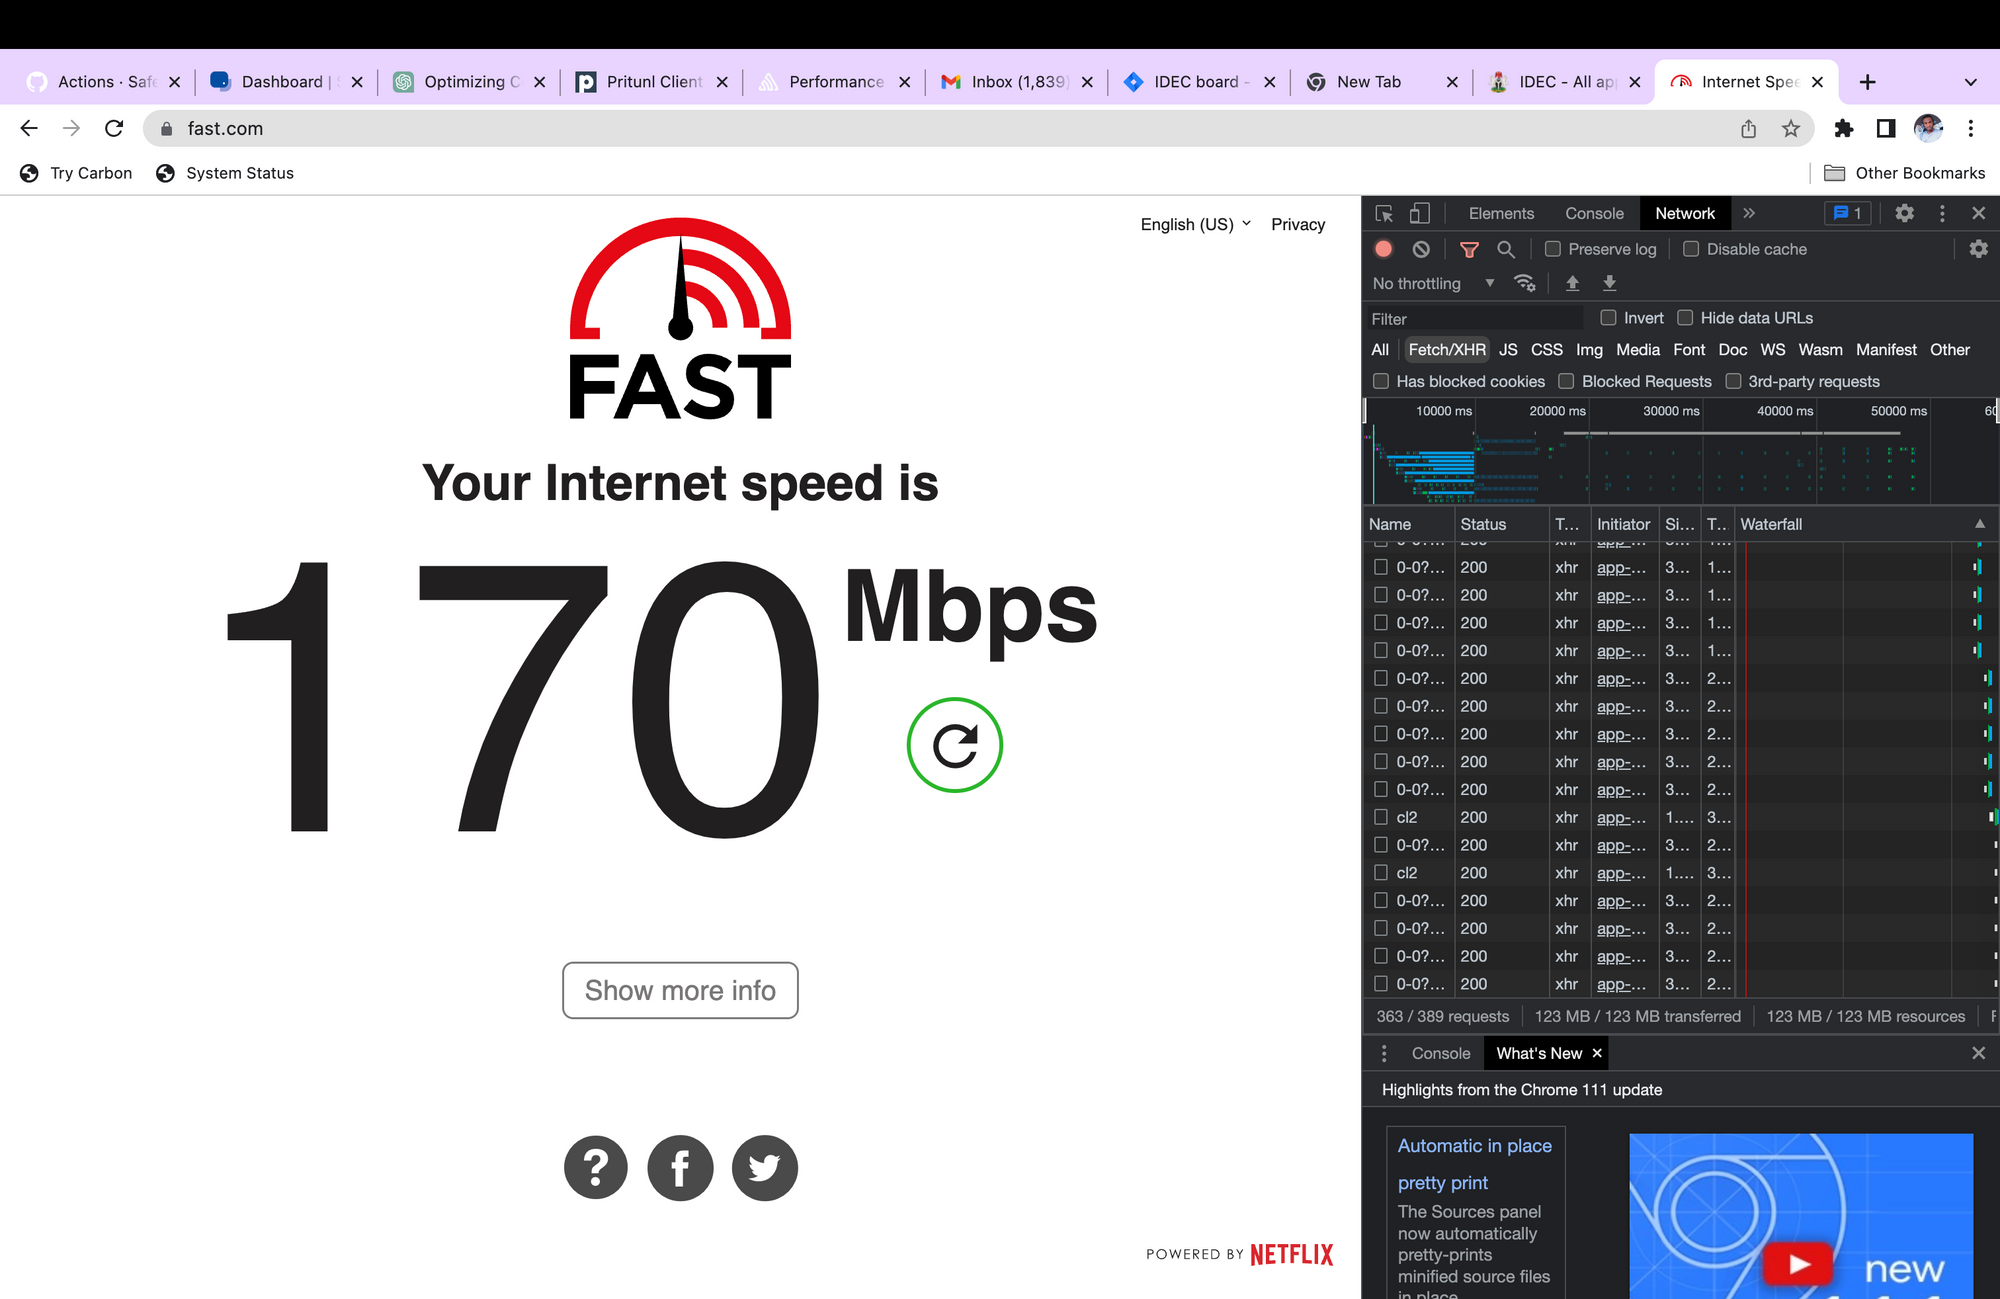The height and width of the screenshot is (1299, 2000).
Task: Close the What's New drawer tab
Action: point(1597,1053)
